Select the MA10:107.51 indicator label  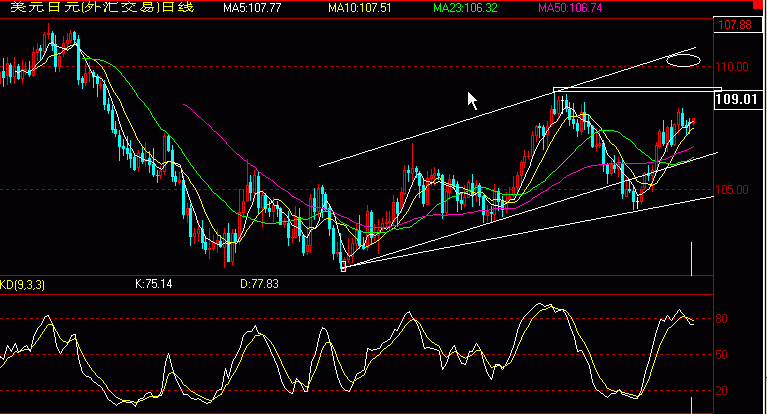(x=360, y=8)
